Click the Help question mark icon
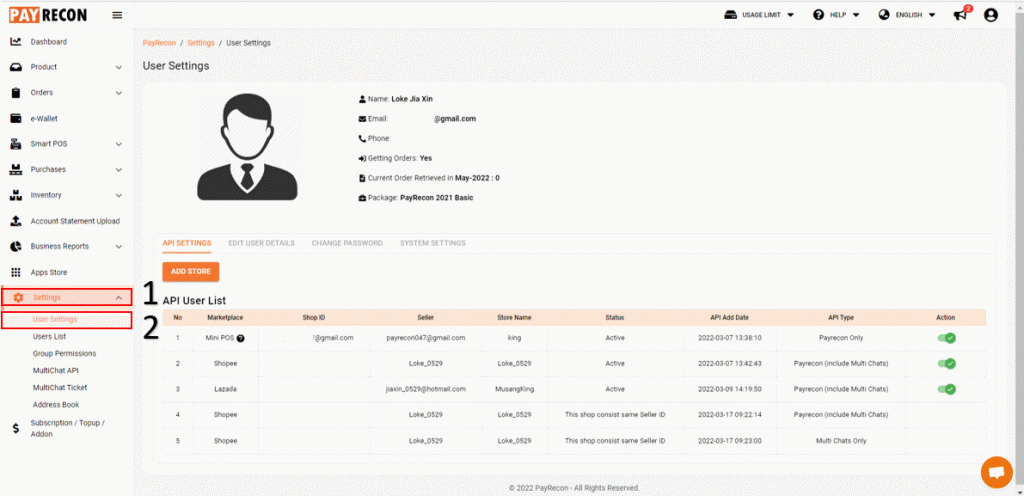 pyautogui.click(x=818, y=15)
